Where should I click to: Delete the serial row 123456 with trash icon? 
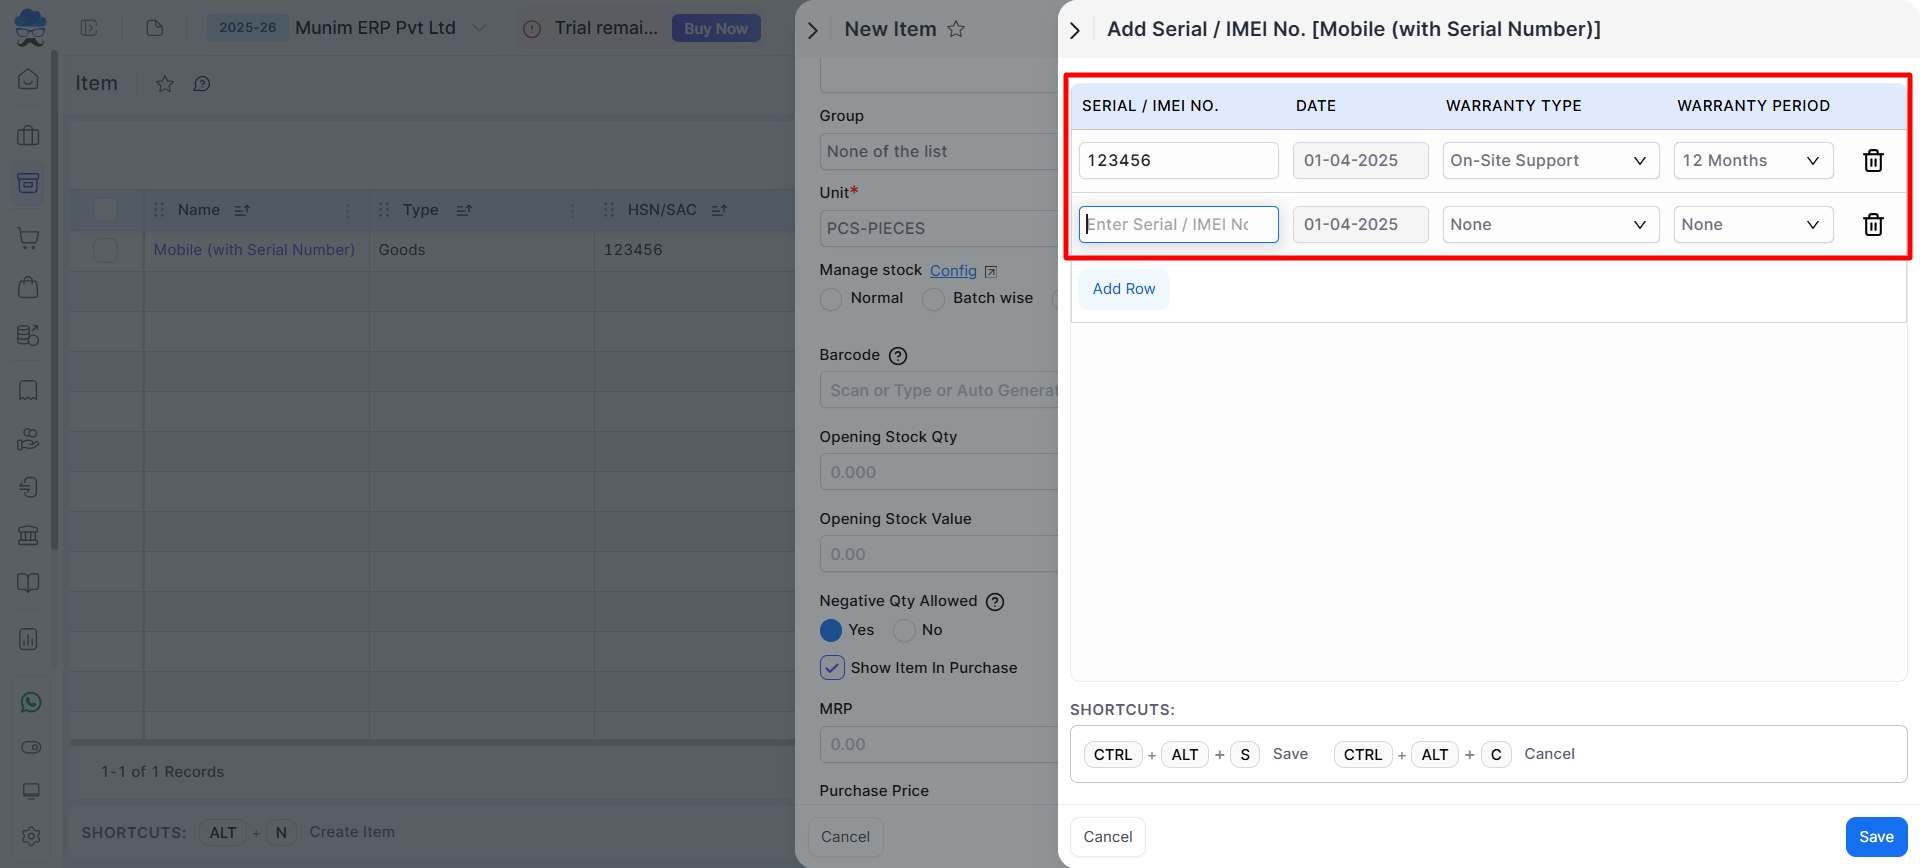point(1873,161)
